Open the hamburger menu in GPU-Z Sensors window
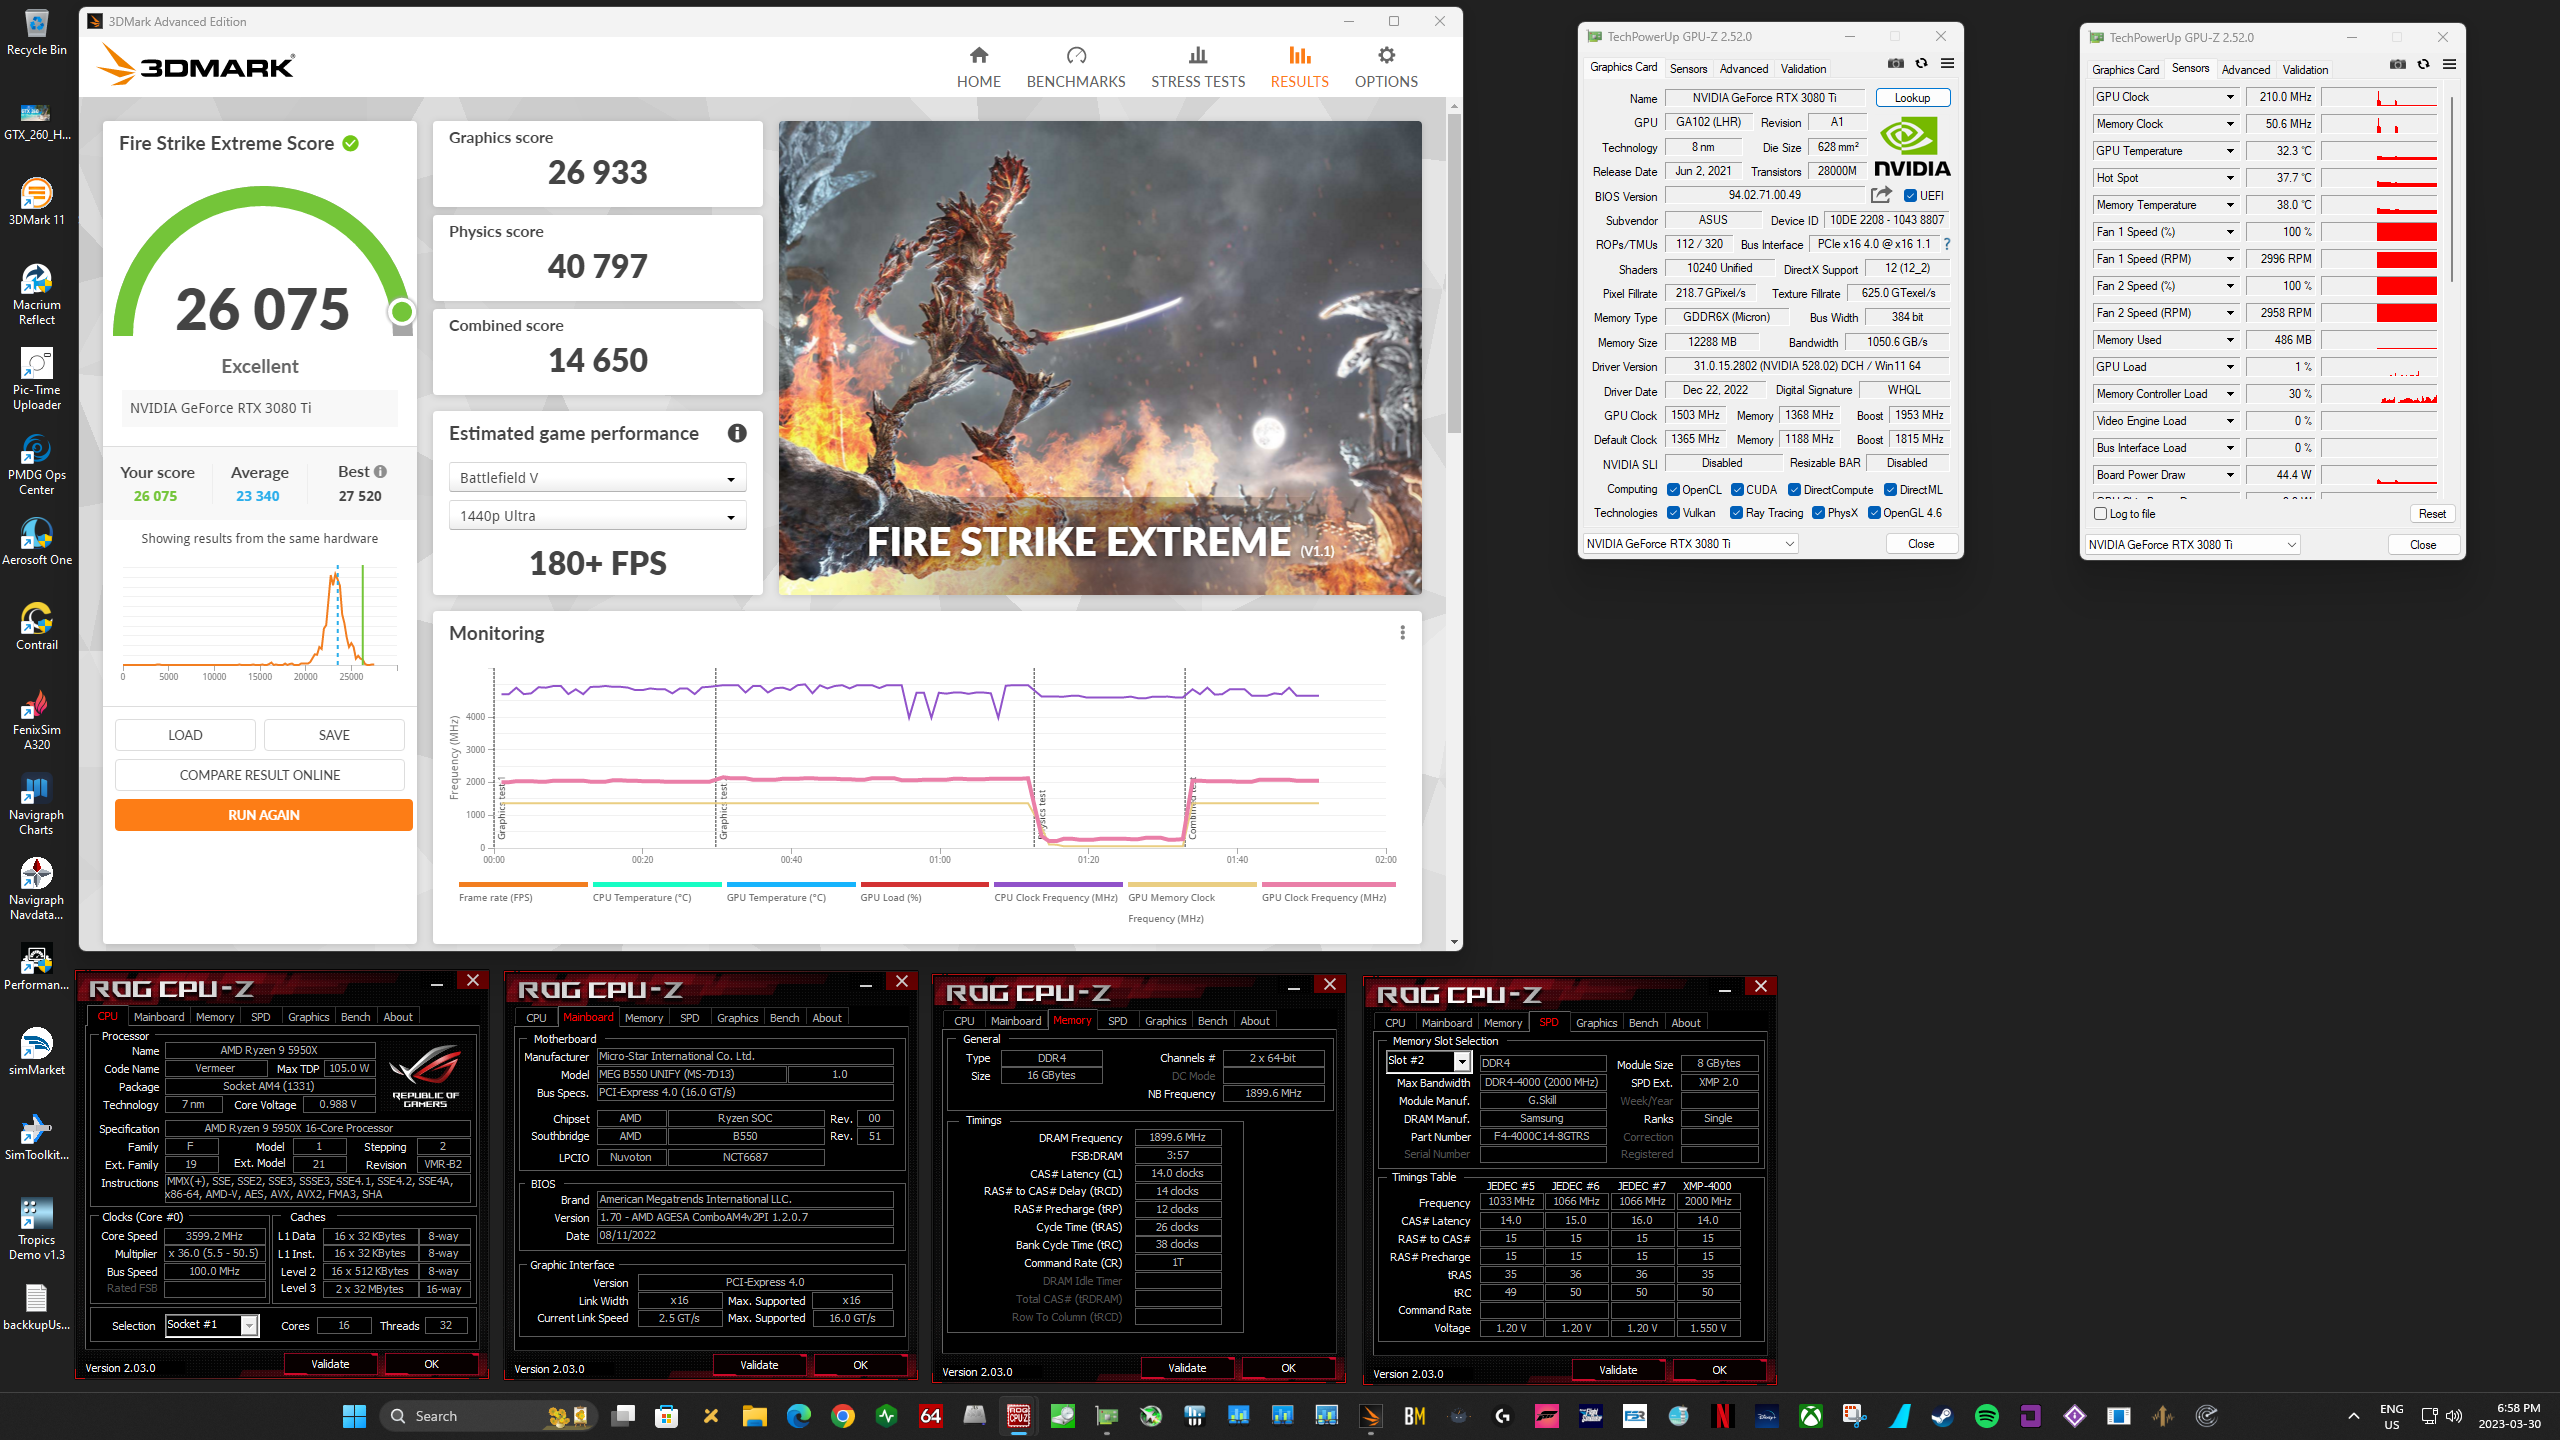This screenshot has width=2560, height=1440. tap(2449, 64)
